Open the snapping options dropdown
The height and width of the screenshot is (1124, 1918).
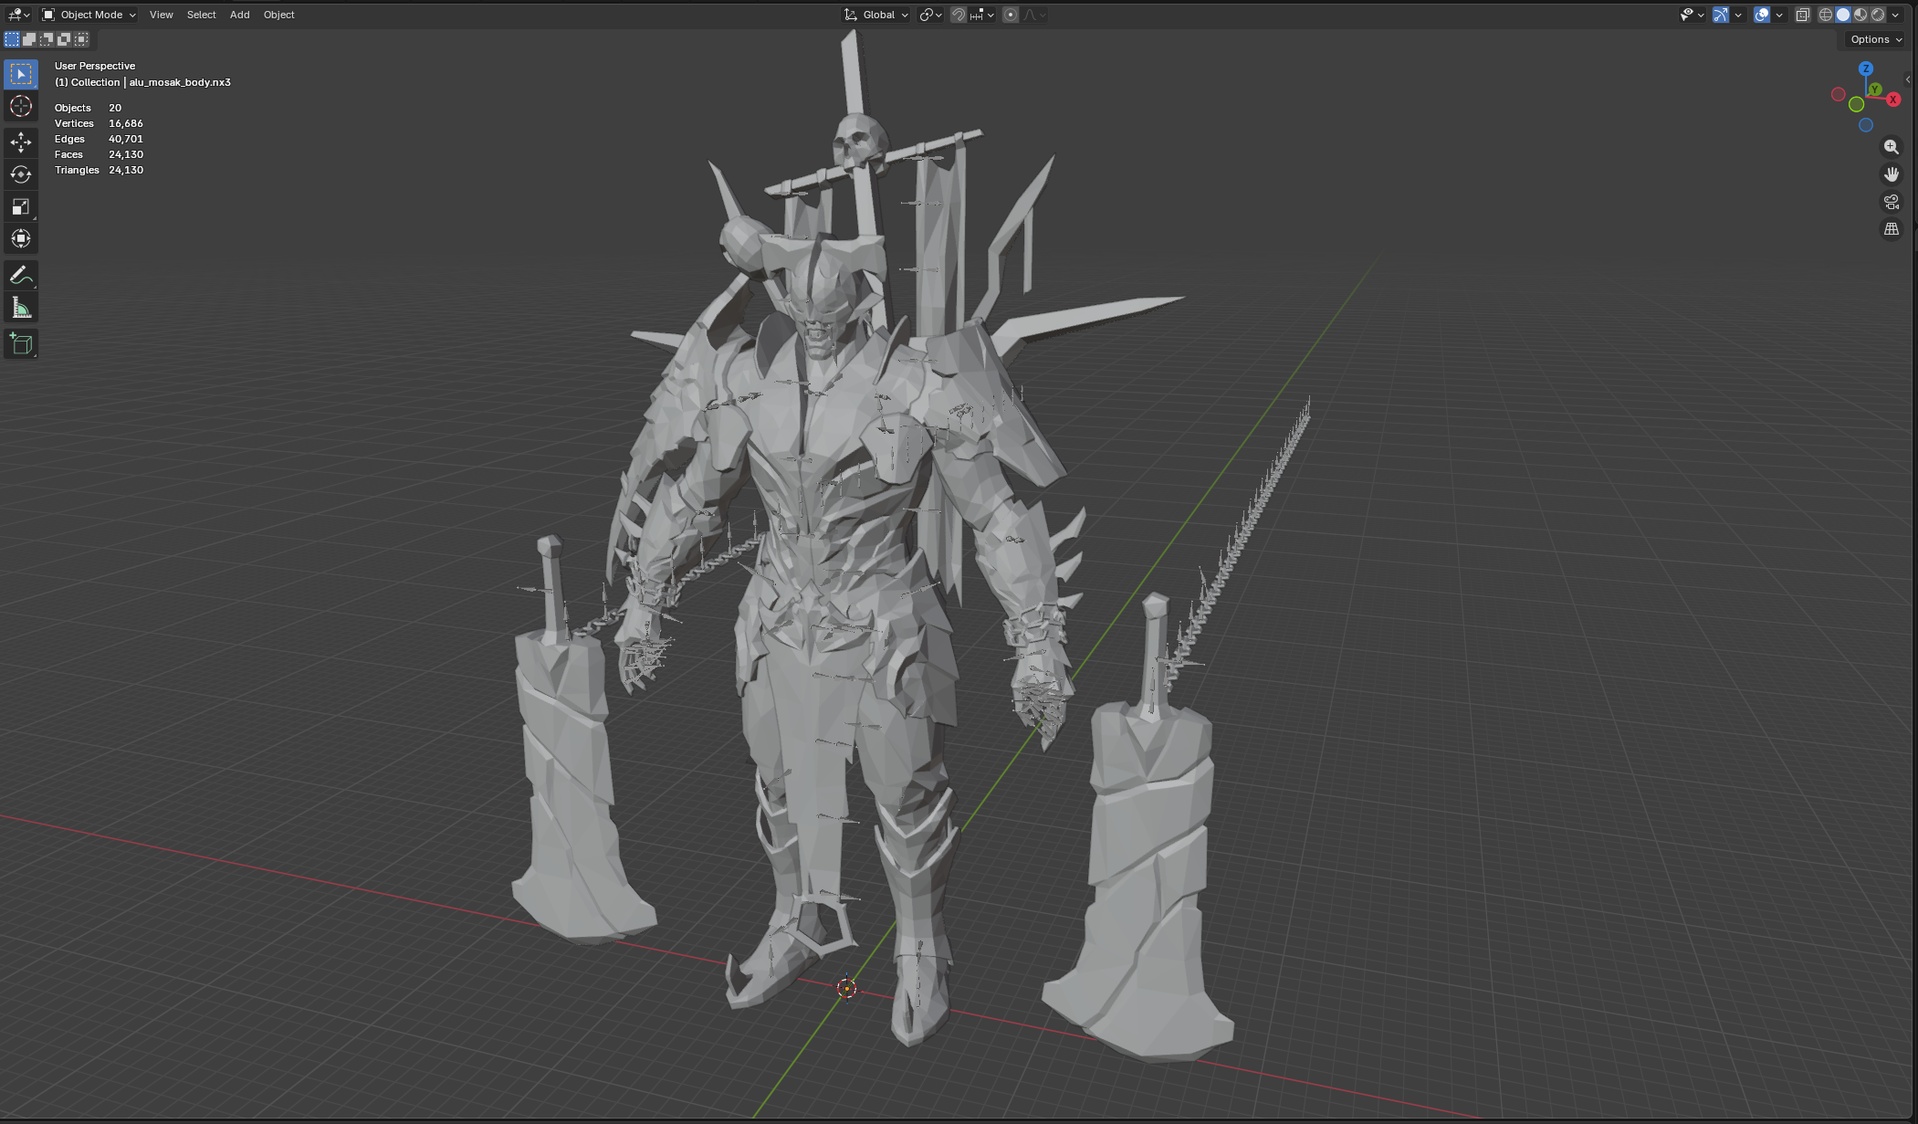(982, 15)
